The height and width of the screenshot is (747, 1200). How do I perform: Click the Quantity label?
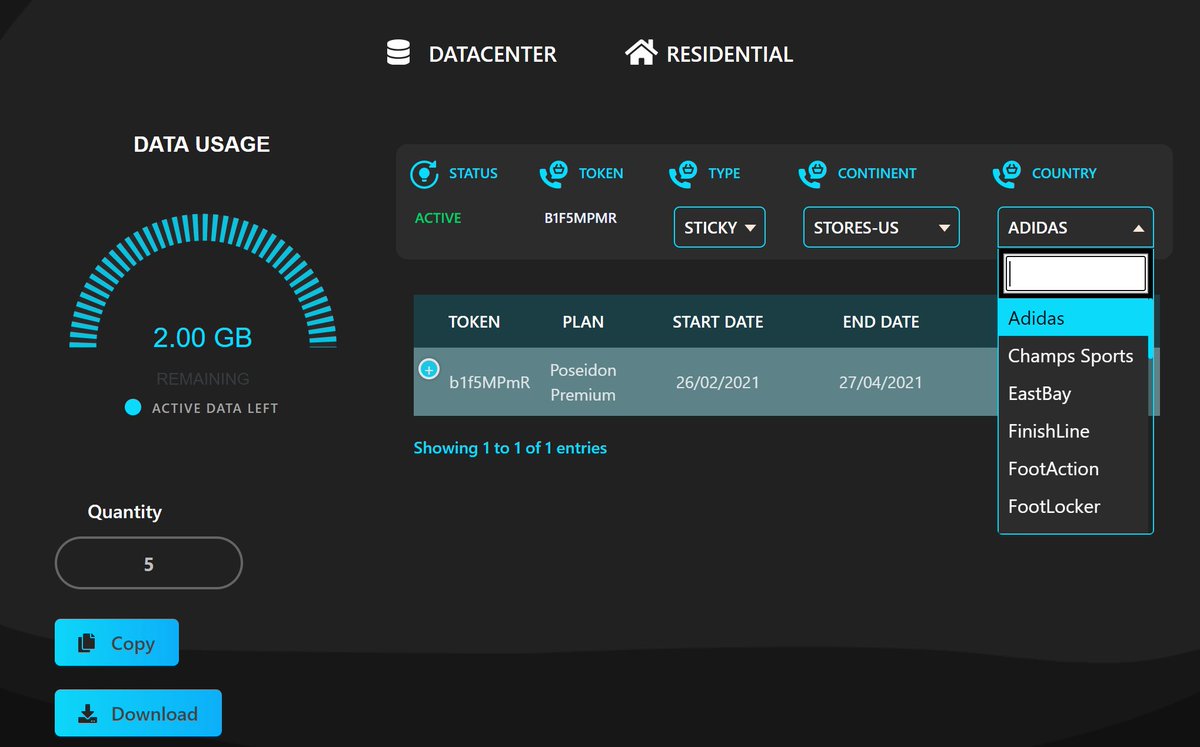click(x=124, y=512)
